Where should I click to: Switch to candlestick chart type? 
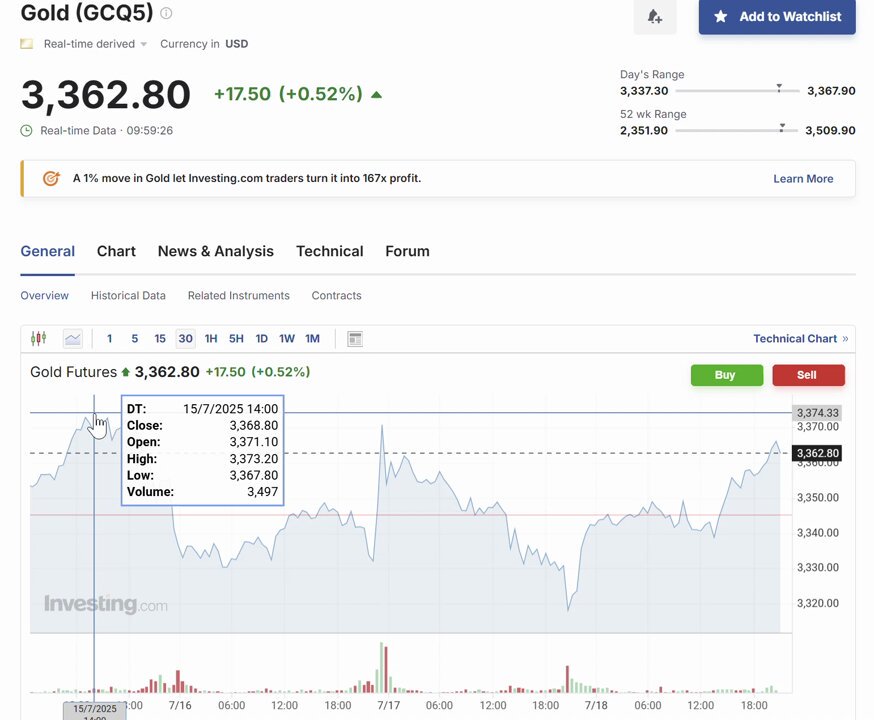pyautogui.click(x=38, y=338)
